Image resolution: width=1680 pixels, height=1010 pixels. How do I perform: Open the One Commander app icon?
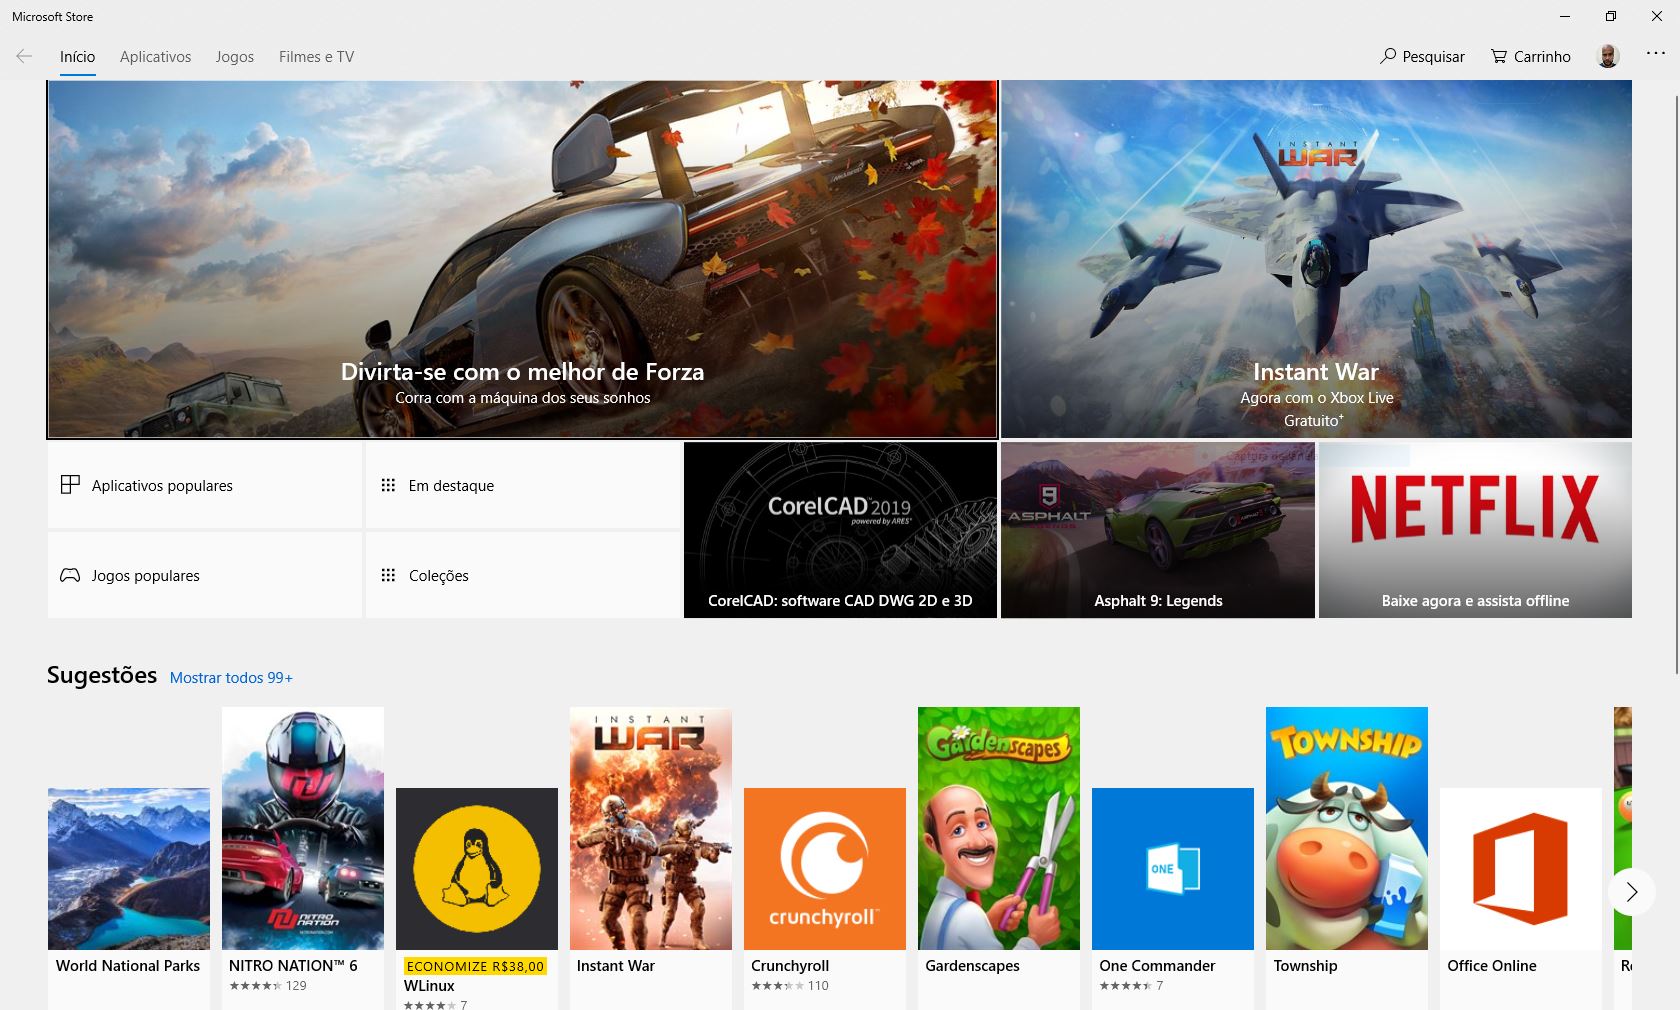[x=1173, y=869]
